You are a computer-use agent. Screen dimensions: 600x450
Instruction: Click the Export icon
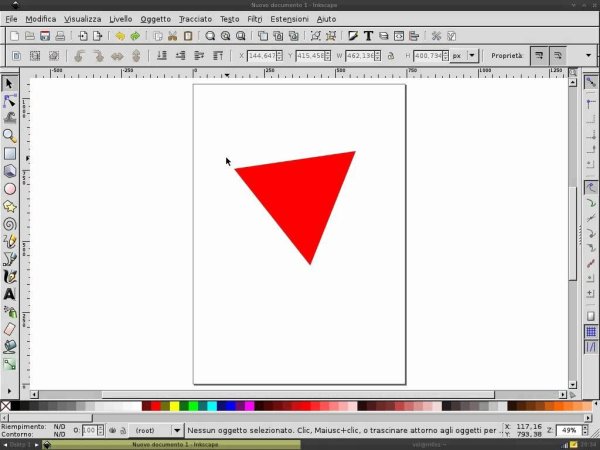tap(98, 36)
